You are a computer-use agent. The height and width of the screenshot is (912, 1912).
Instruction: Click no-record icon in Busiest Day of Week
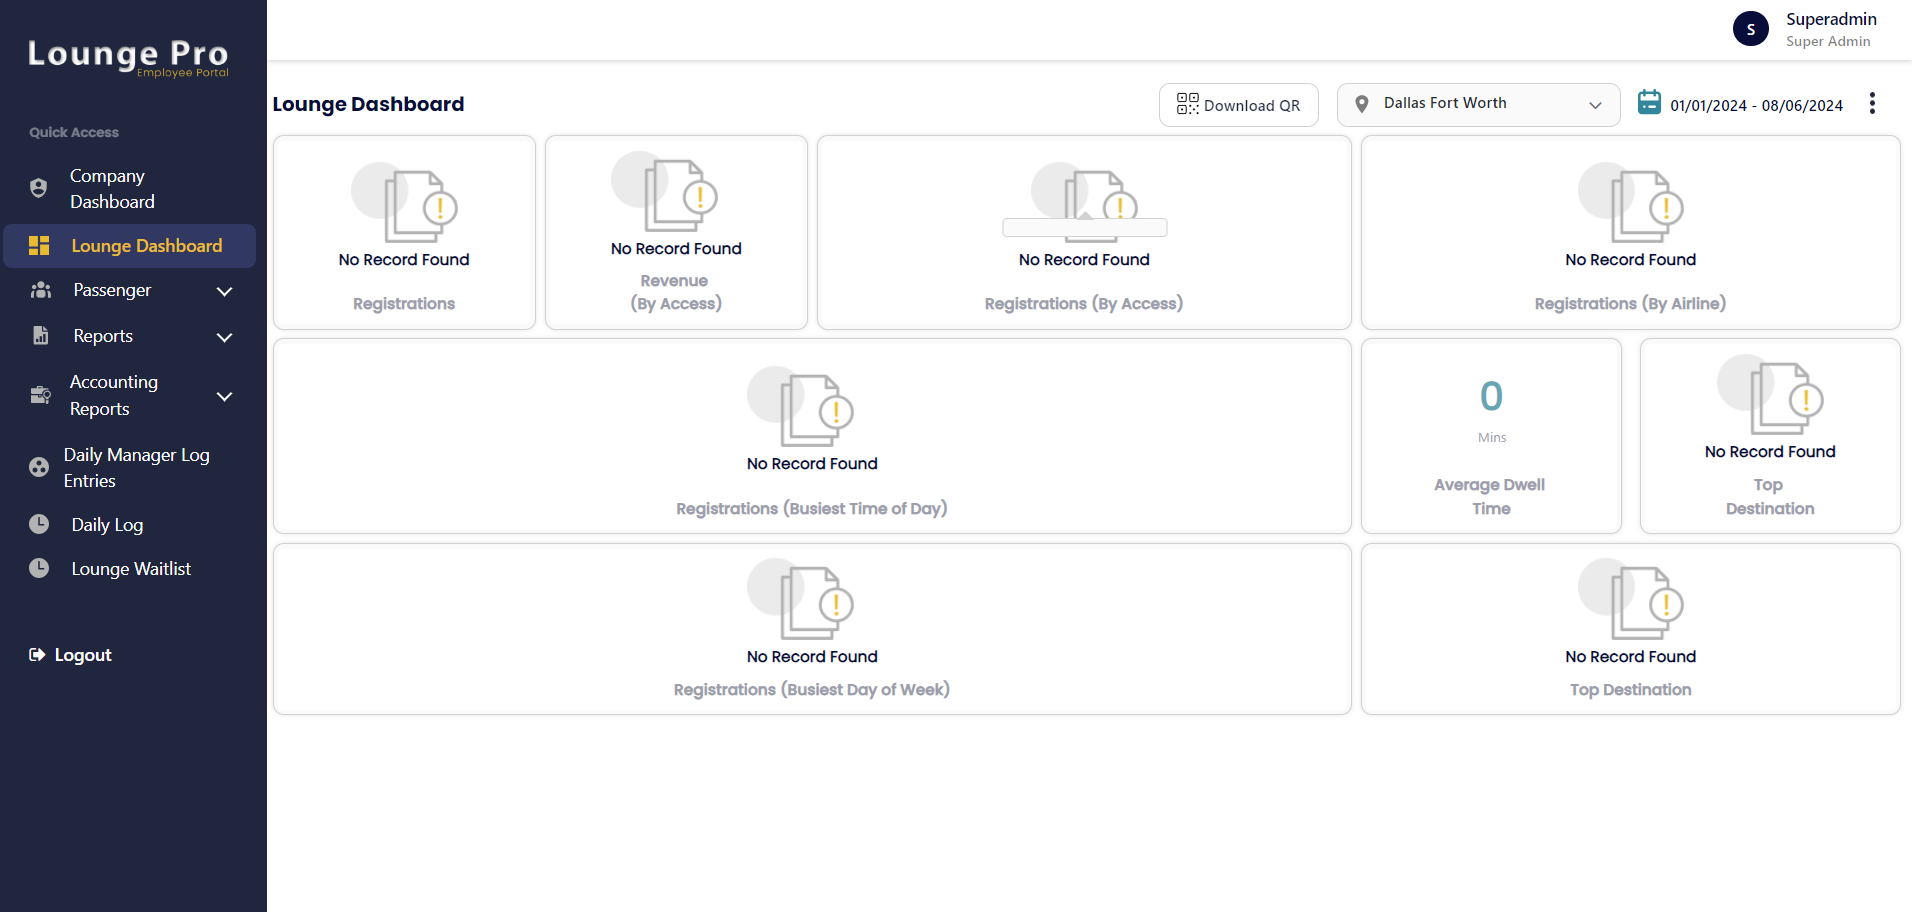coord(800,599)
